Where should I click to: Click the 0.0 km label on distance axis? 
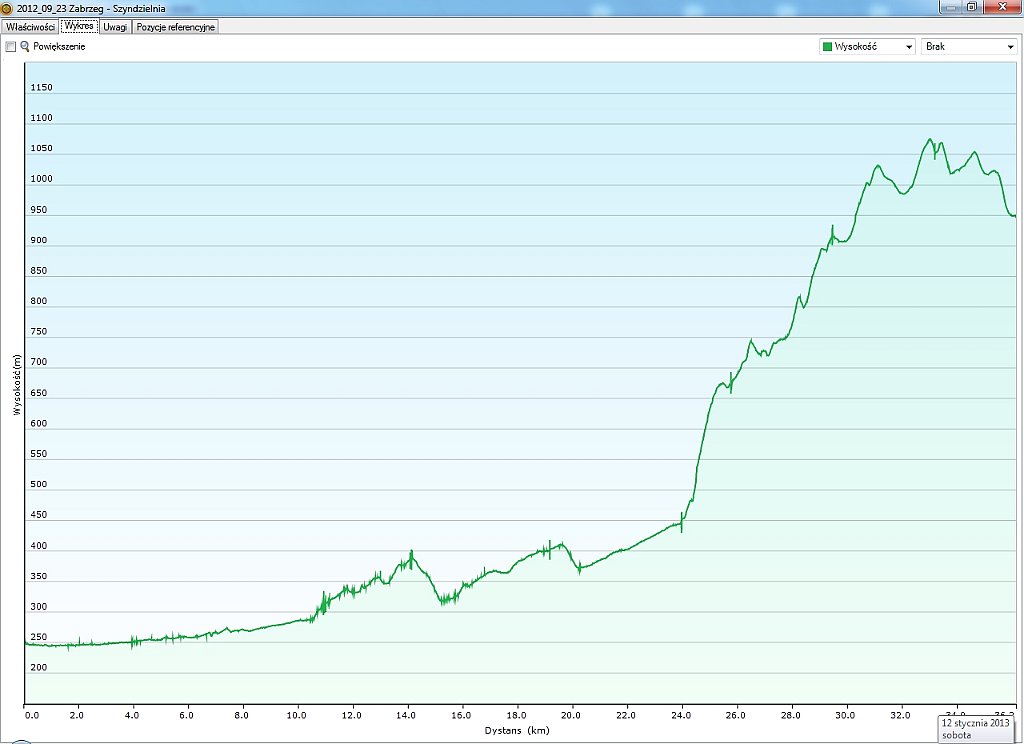click(x=31, y=716)
